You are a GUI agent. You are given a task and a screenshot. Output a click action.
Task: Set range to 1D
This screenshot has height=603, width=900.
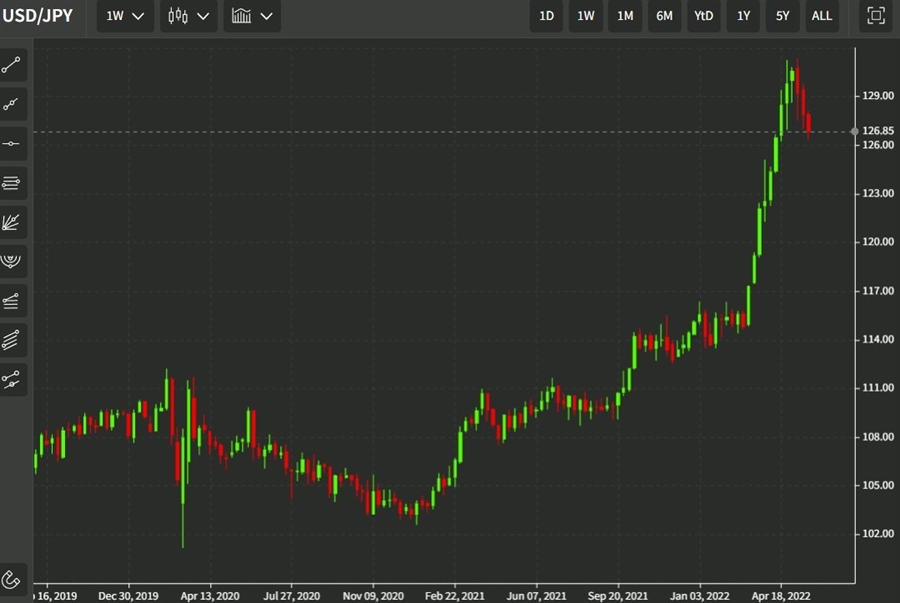[x=546, y=16]
